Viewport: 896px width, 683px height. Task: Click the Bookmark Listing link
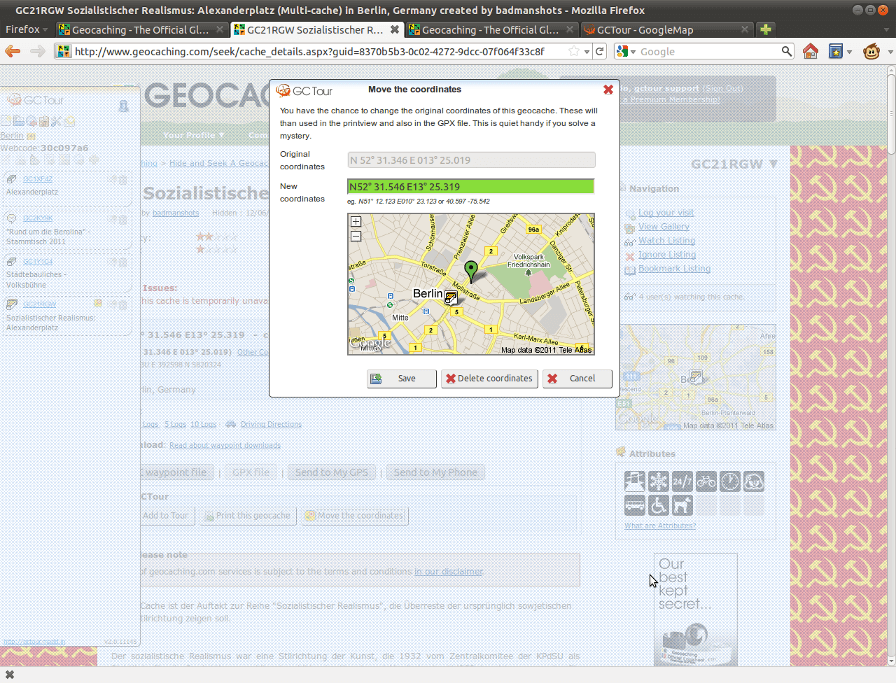pyautogui.click(x=674, y=268)
